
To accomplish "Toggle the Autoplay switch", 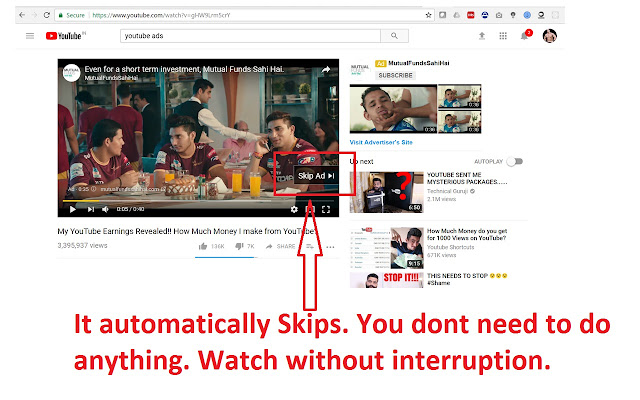I will [515, 161].
